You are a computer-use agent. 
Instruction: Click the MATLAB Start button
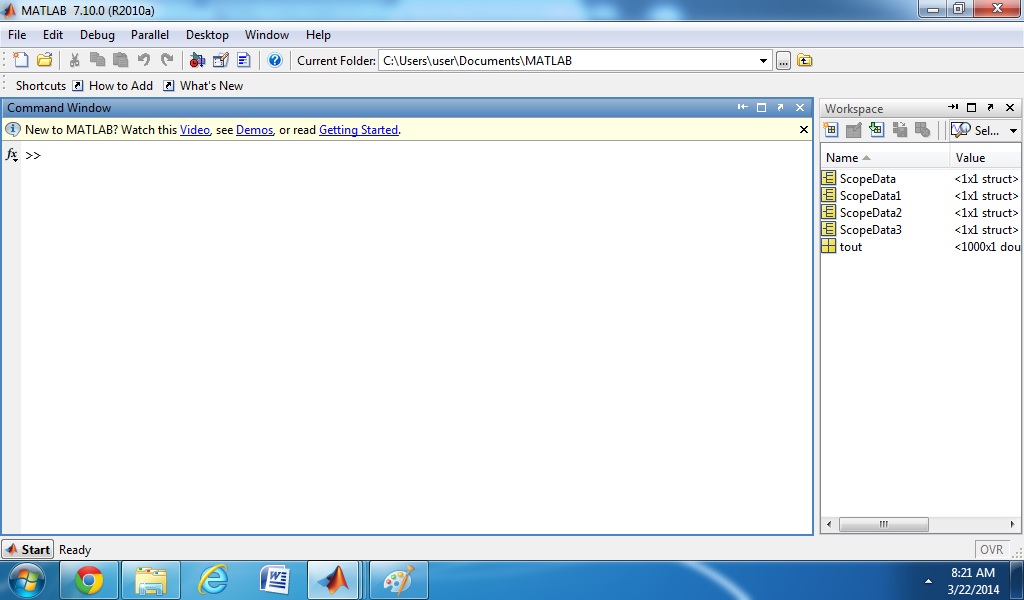click(x=28, y=550)
